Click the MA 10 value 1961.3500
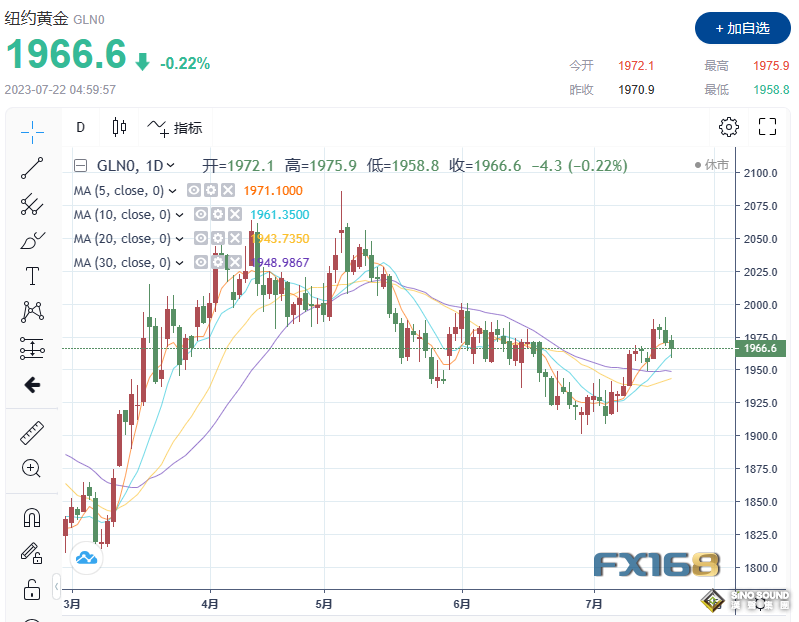Image resolution: width=799 pixels, height=622 pixels. (x=280, y=215)
